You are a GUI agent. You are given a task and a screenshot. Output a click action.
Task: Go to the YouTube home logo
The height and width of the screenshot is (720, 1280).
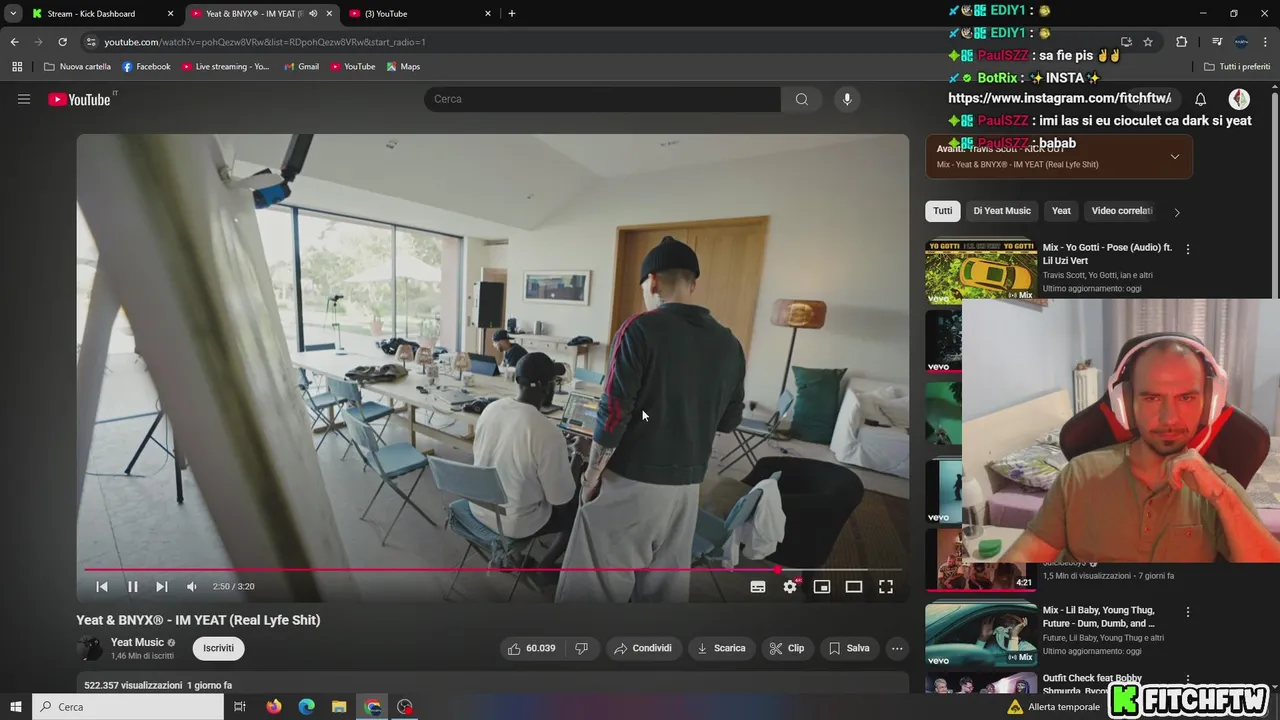coord(82,99)
